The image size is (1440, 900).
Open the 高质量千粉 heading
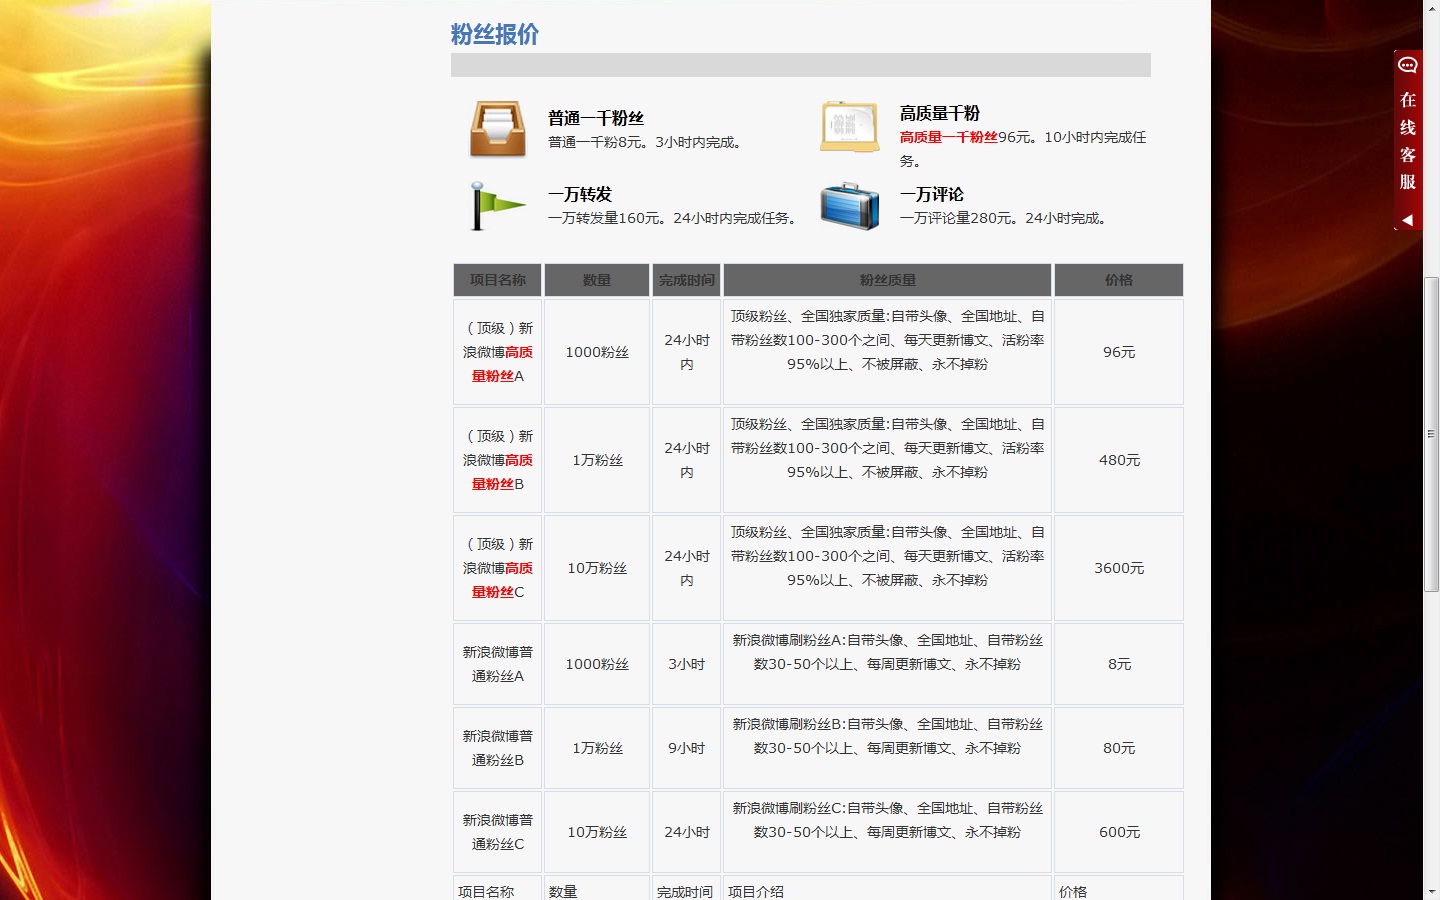pos(939,113)
